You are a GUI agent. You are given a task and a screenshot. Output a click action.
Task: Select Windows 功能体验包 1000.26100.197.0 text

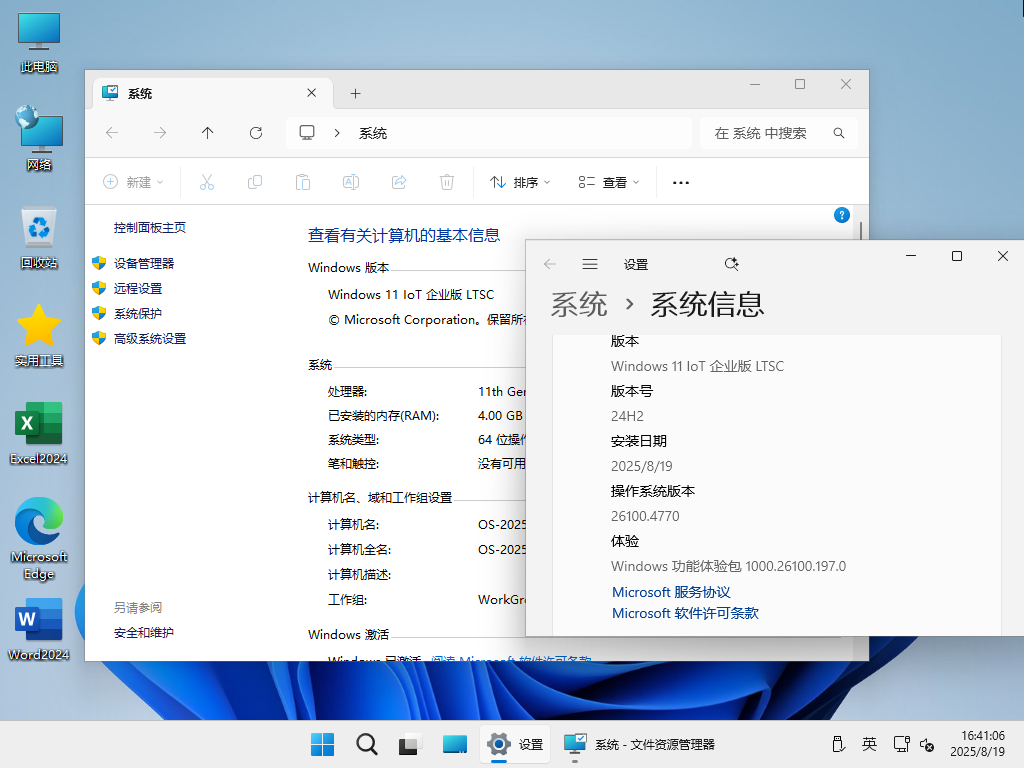click(728, 566)
